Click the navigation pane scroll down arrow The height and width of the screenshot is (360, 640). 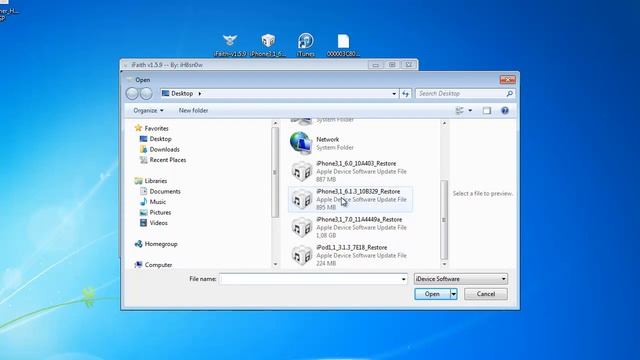275,264
